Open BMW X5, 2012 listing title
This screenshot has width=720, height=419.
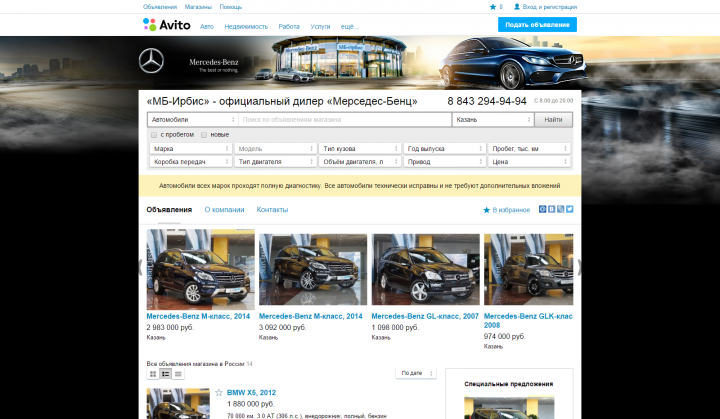point(251,392)
